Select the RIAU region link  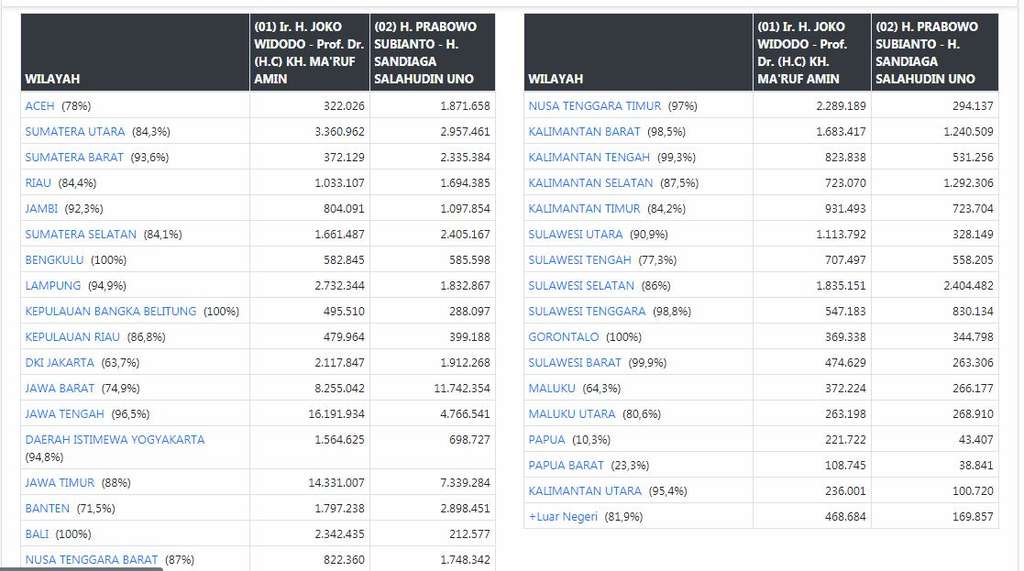[38, 183]
